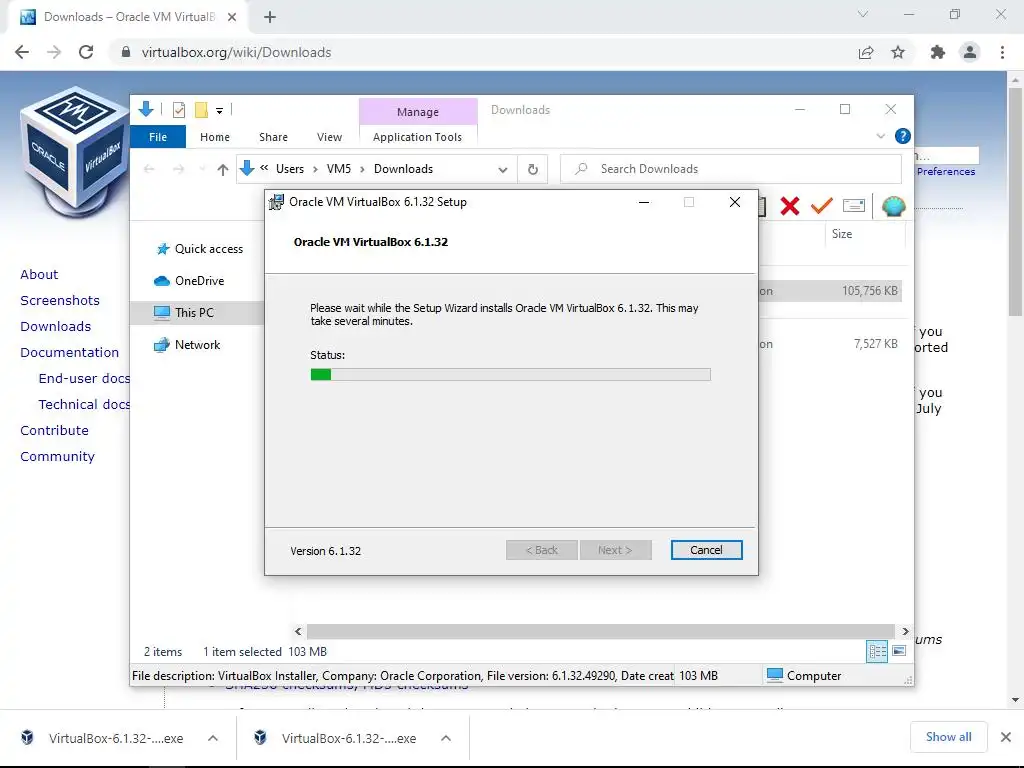
Task: Close the Chrome downloads bar
Action: pyautogui.click(x=1006, y=737)
